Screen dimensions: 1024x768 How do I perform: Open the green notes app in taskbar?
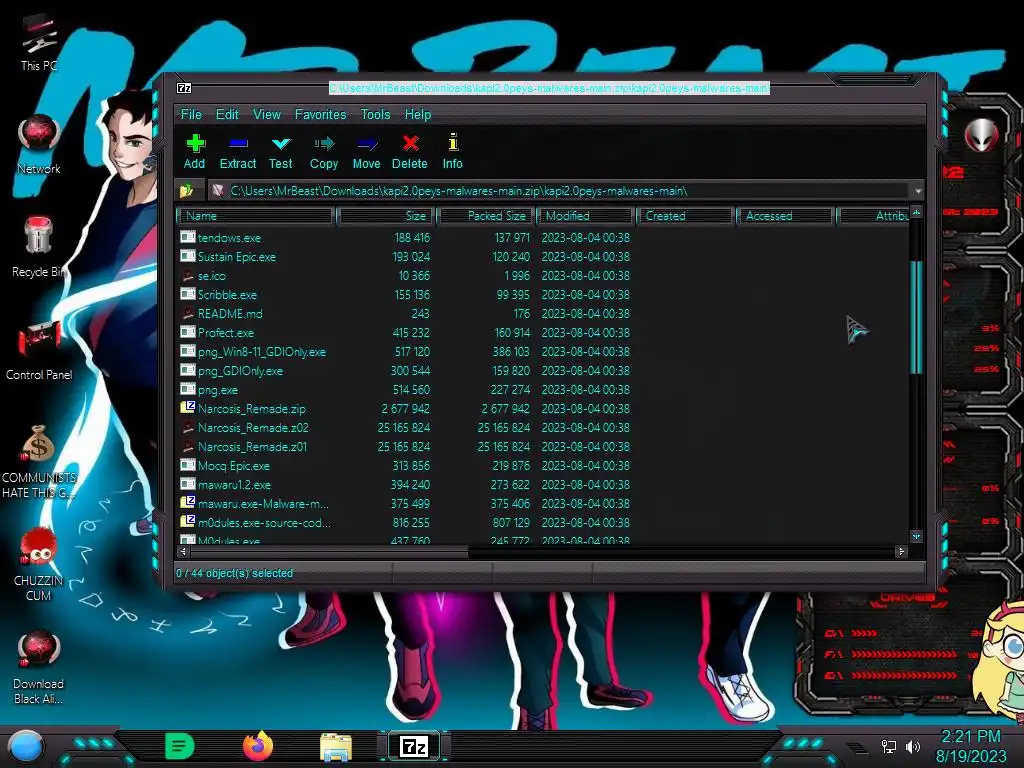coord(180,746)
